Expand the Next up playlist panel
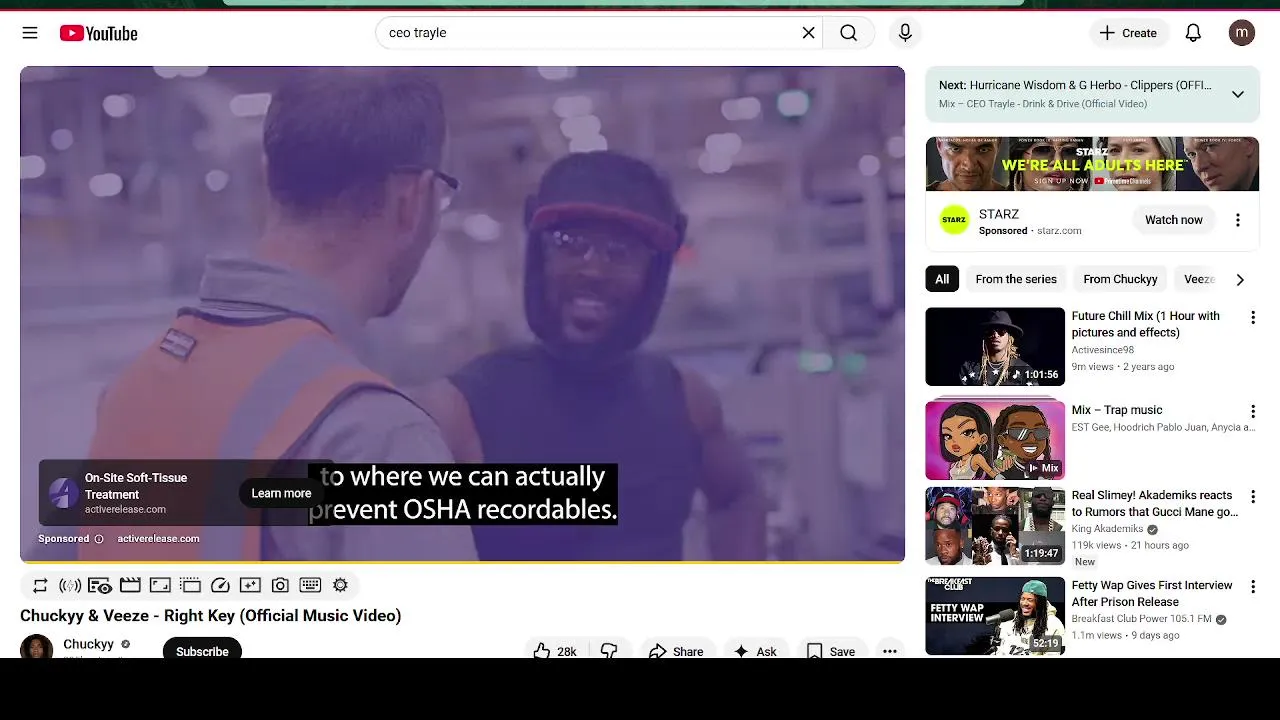1280x720 pixels. [x=1237, y=94]
